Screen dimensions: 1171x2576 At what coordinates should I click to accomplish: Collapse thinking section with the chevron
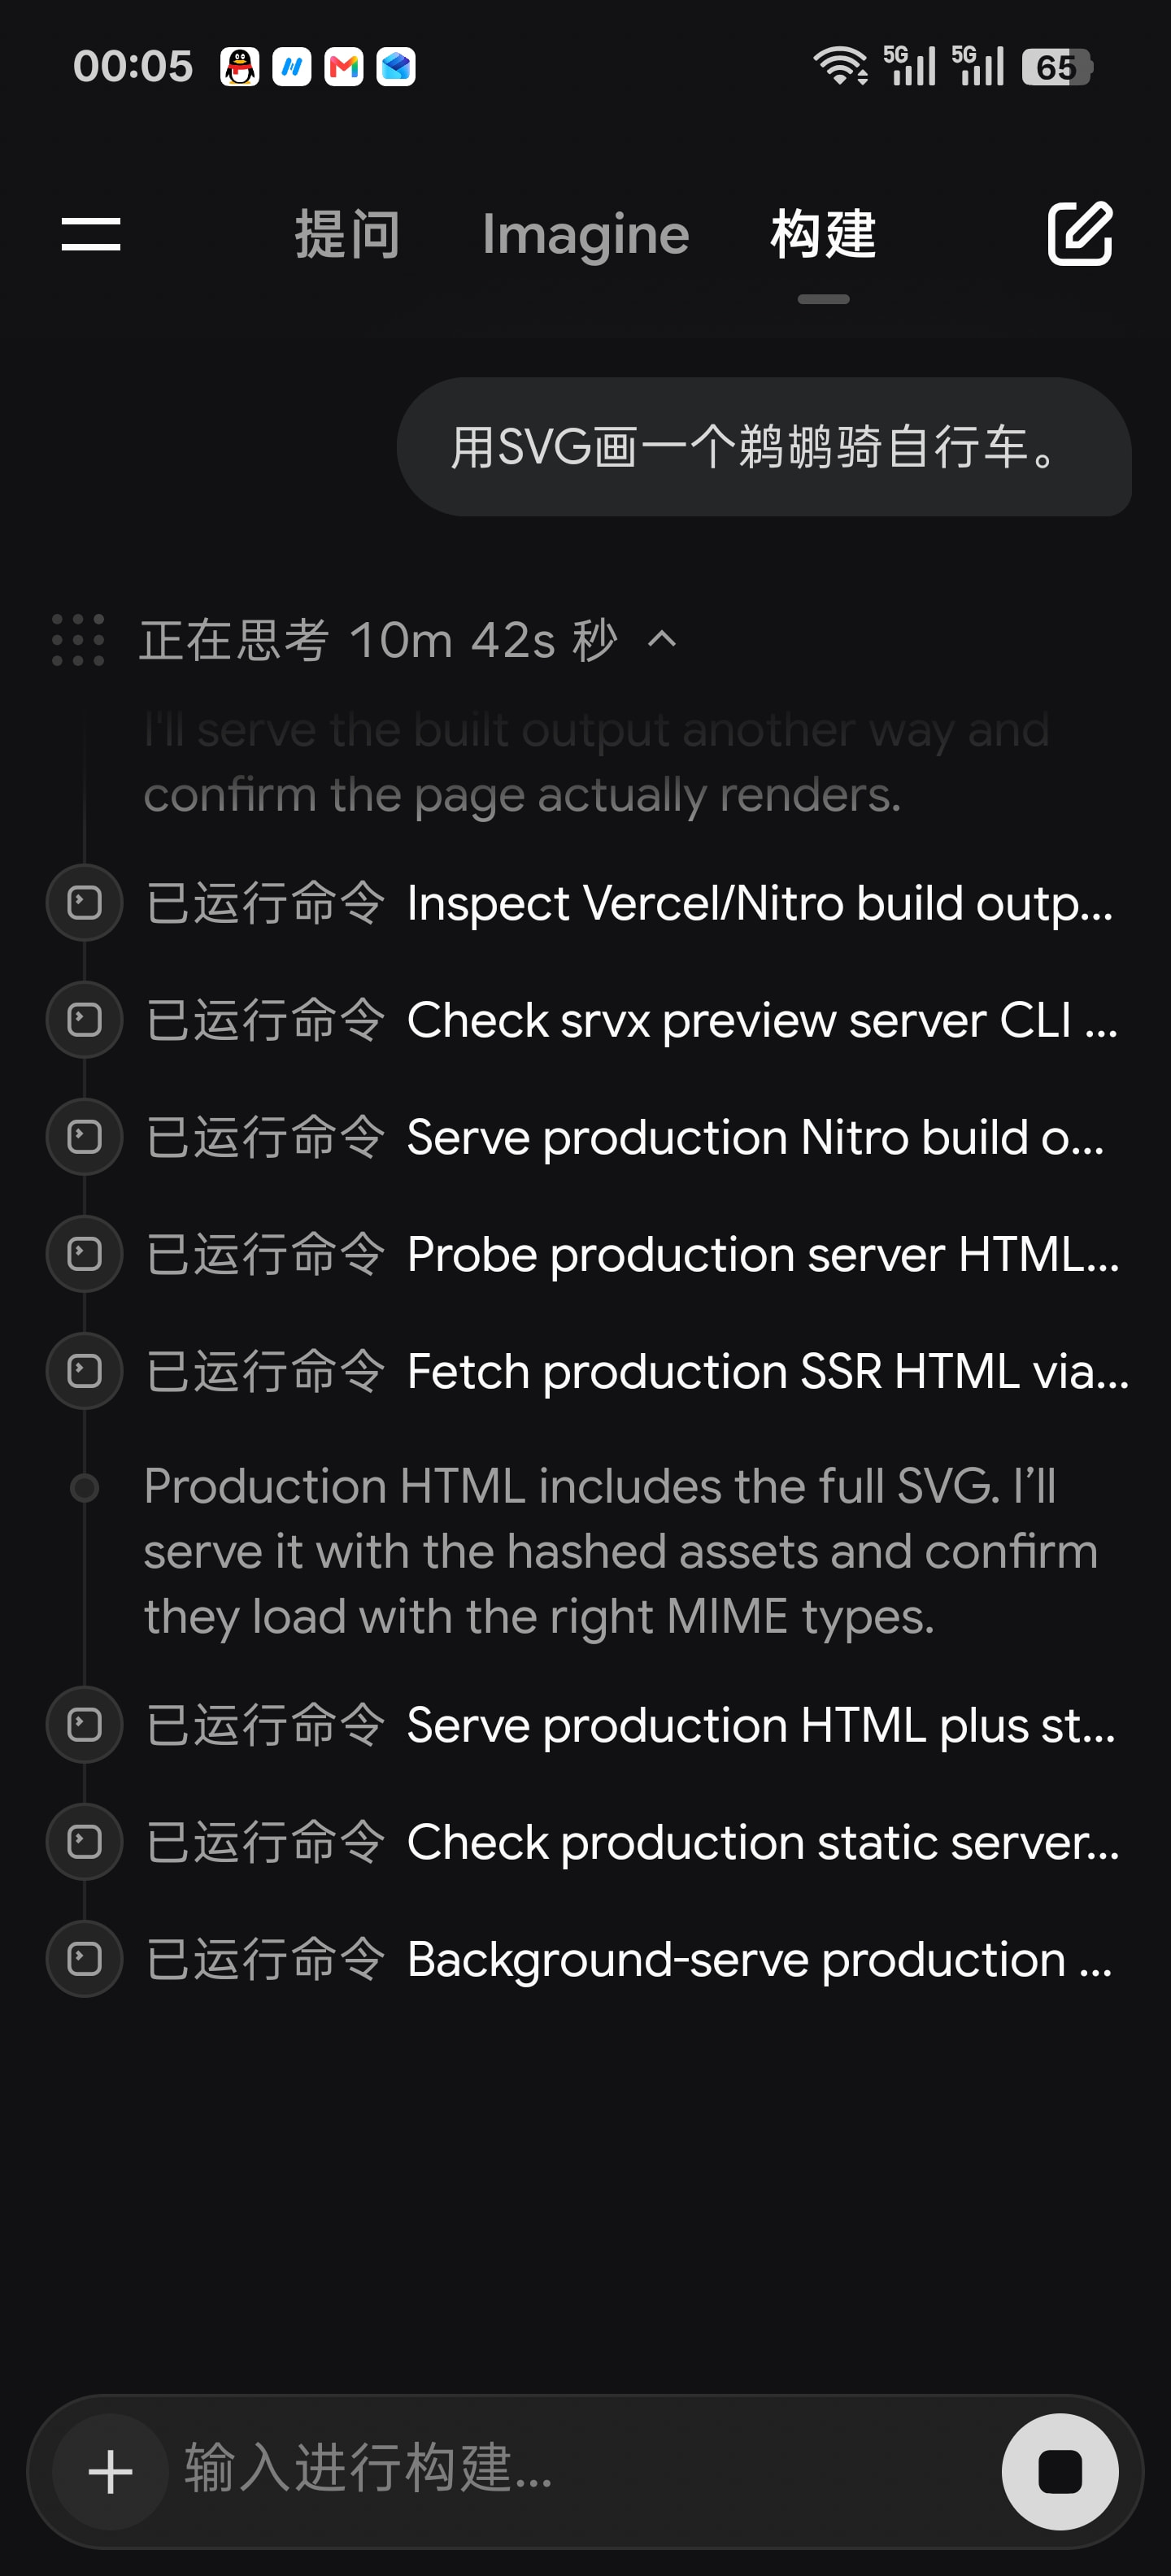pyautogui.click(x=662, y=639)
